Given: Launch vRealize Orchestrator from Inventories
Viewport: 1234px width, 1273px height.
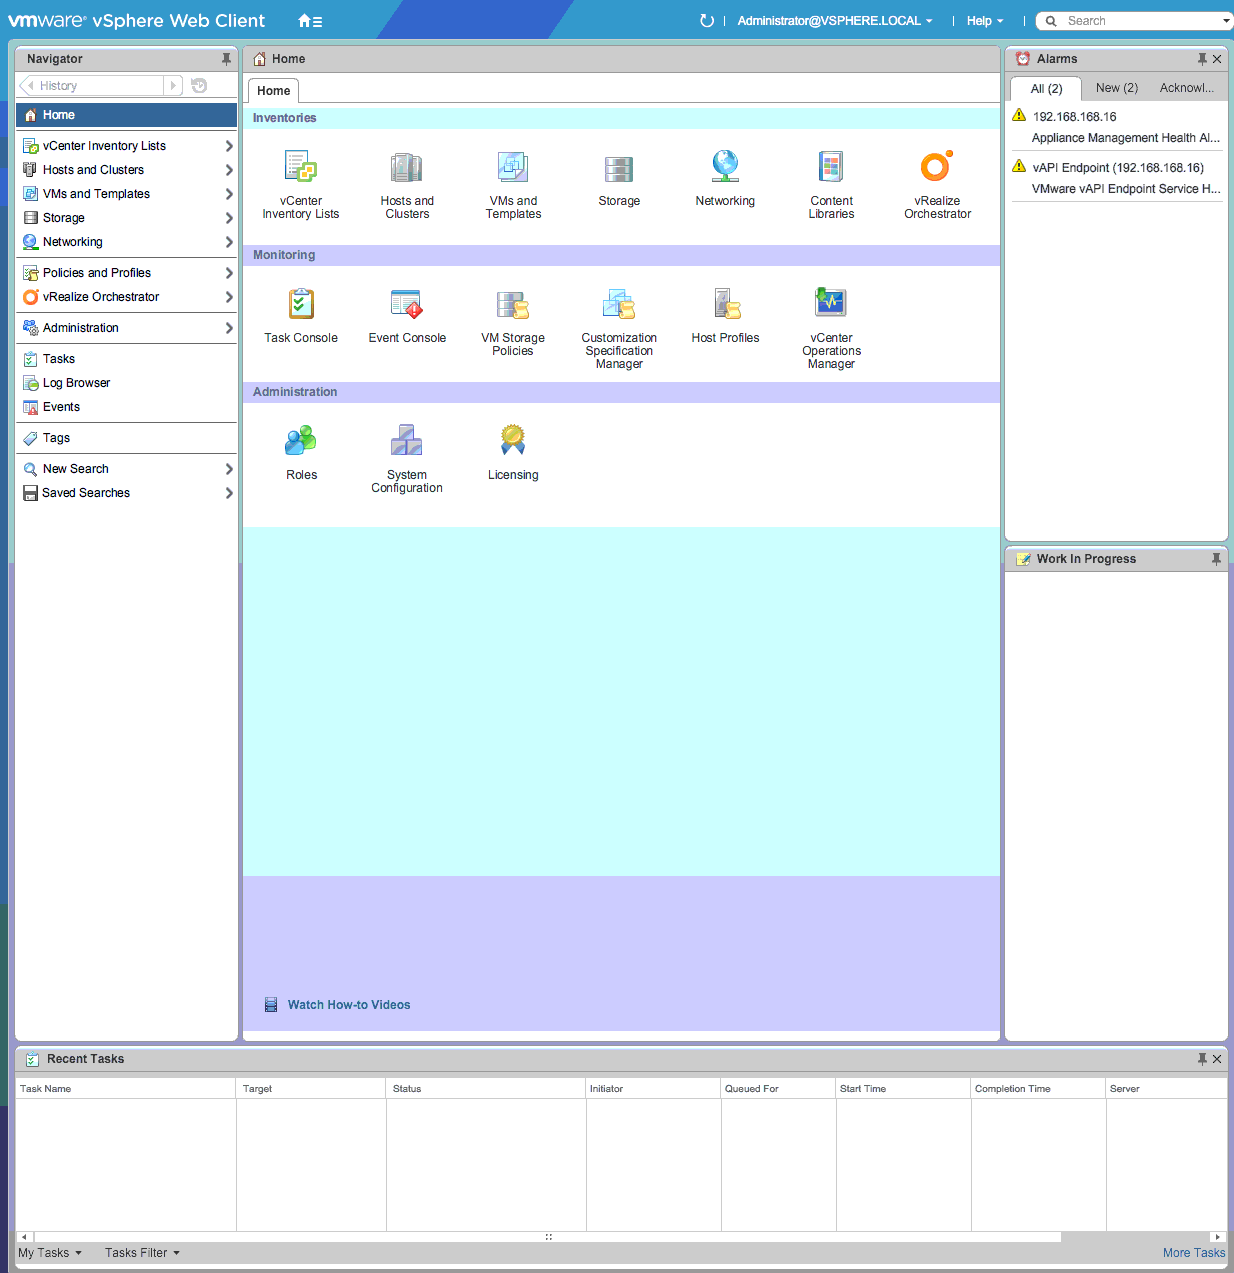Looking at the screenshot, I should [x=937, y=168].
